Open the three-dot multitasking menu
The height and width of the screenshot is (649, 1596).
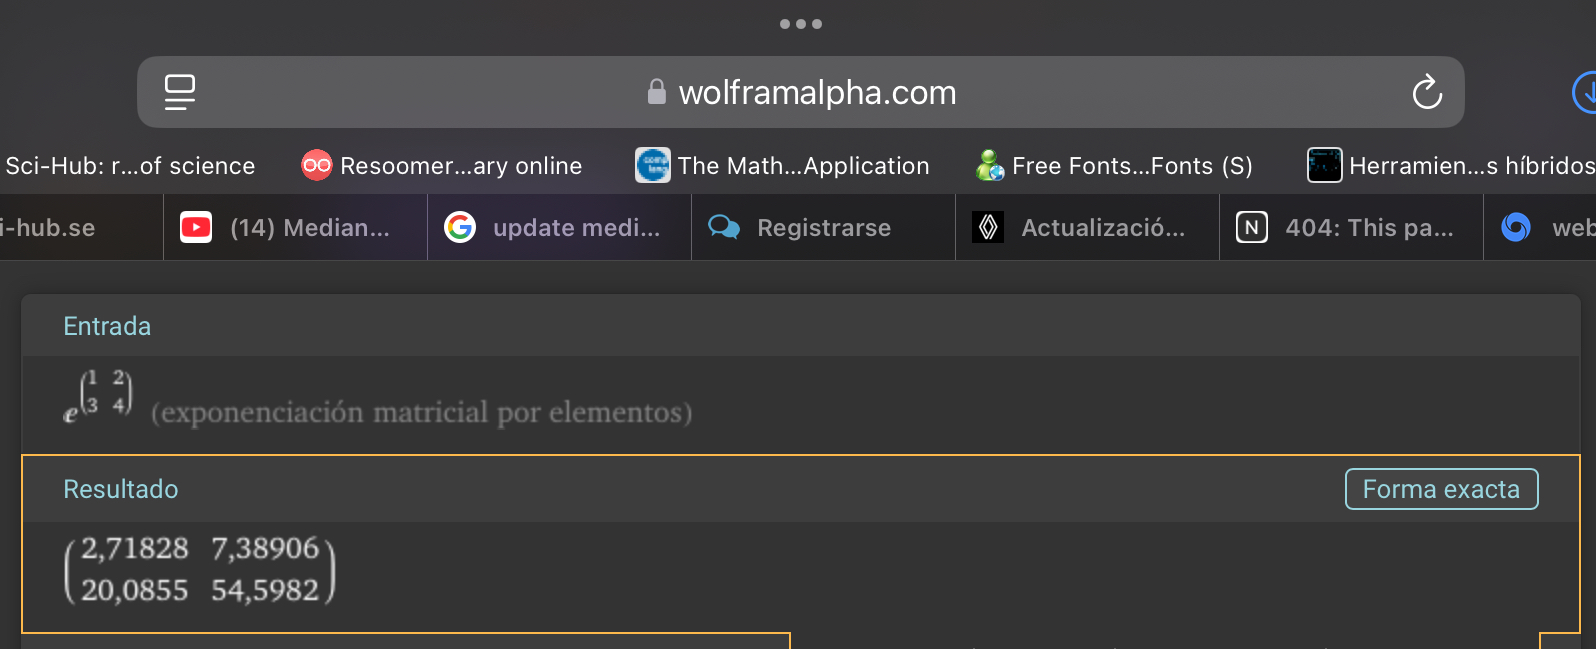coord(801,24)
